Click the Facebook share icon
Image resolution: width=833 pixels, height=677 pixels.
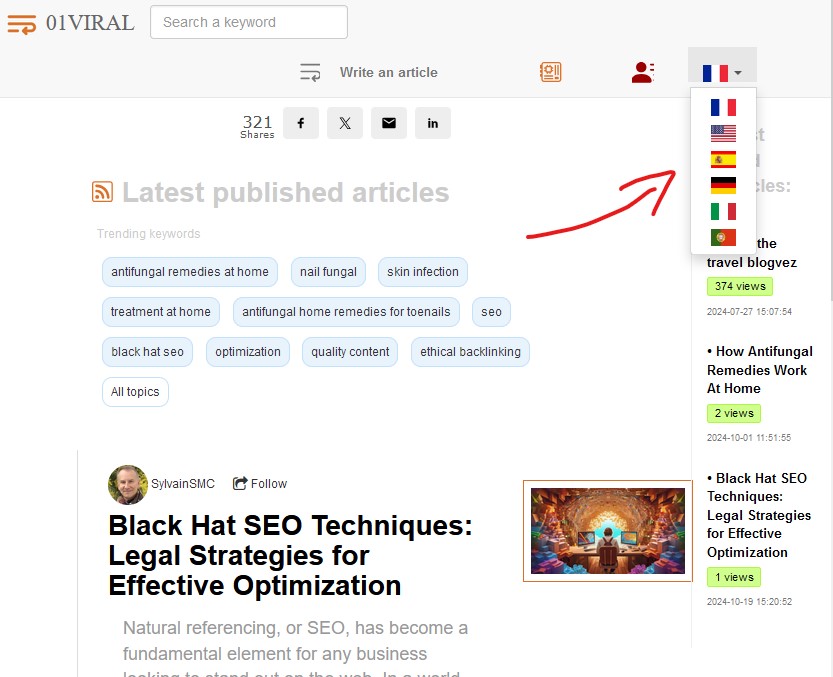300,123
